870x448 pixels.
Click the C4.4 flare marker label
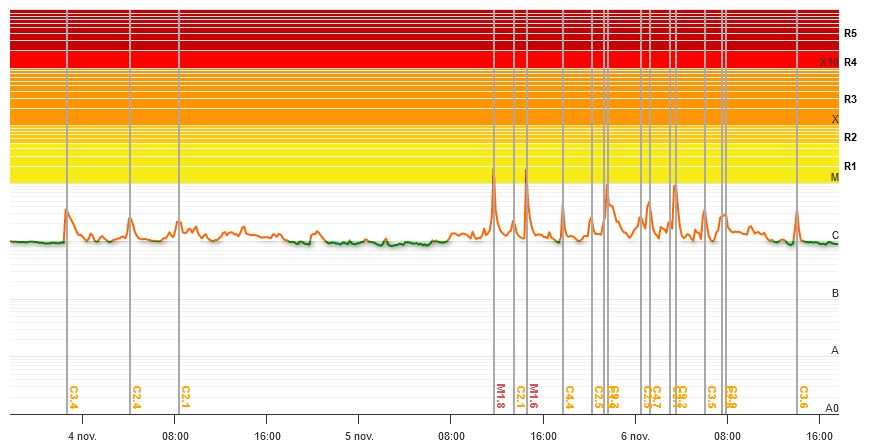pyautogui.click(x=569, y=396)
